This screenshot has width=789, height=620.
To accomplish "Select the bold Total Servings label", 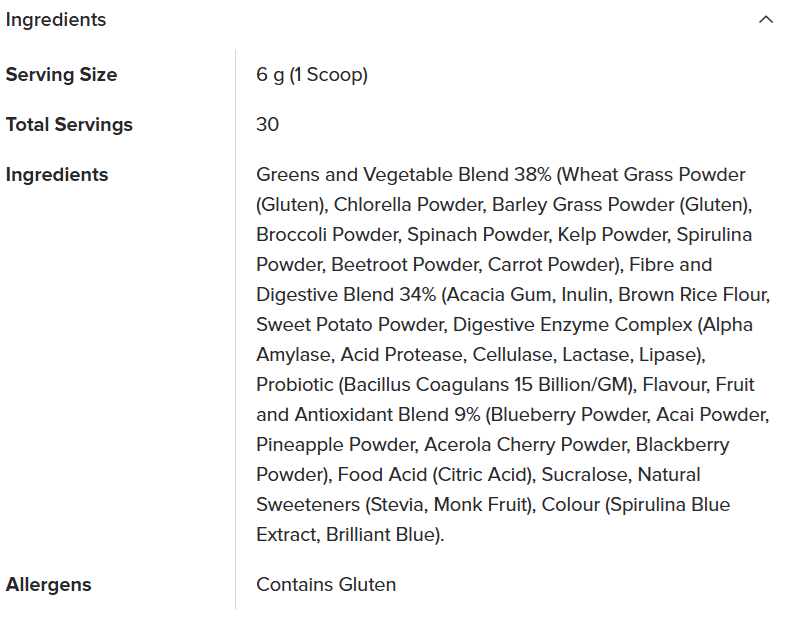I will 69,124.
